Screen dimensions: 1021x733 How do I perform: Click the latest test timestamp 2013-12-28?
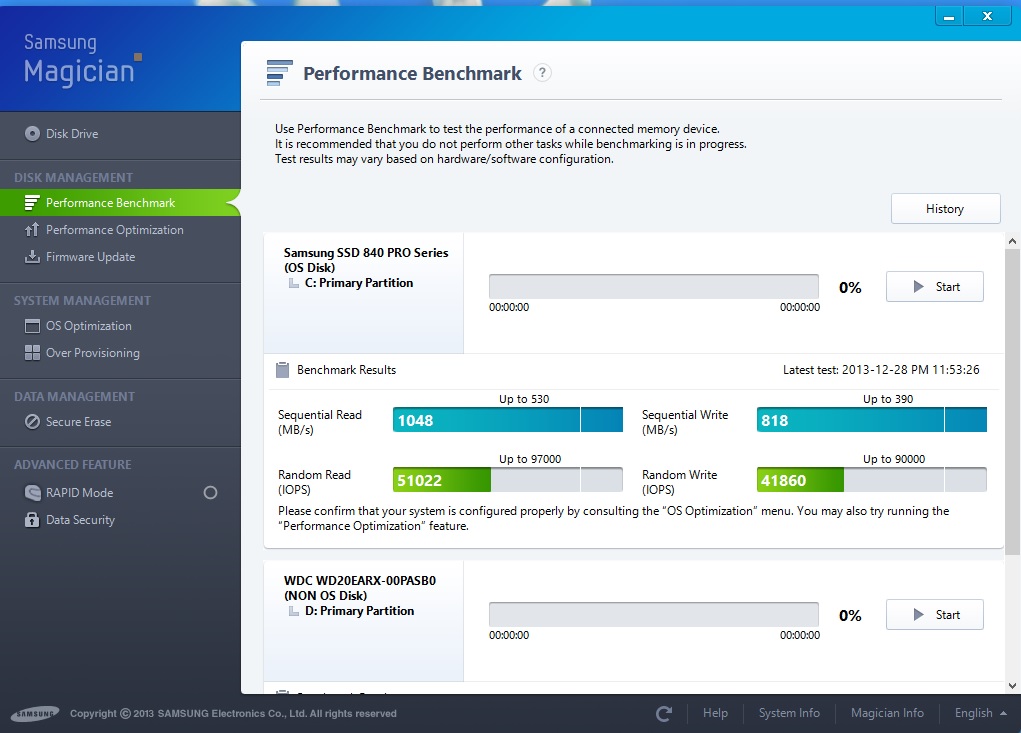[x=881, y=370]
